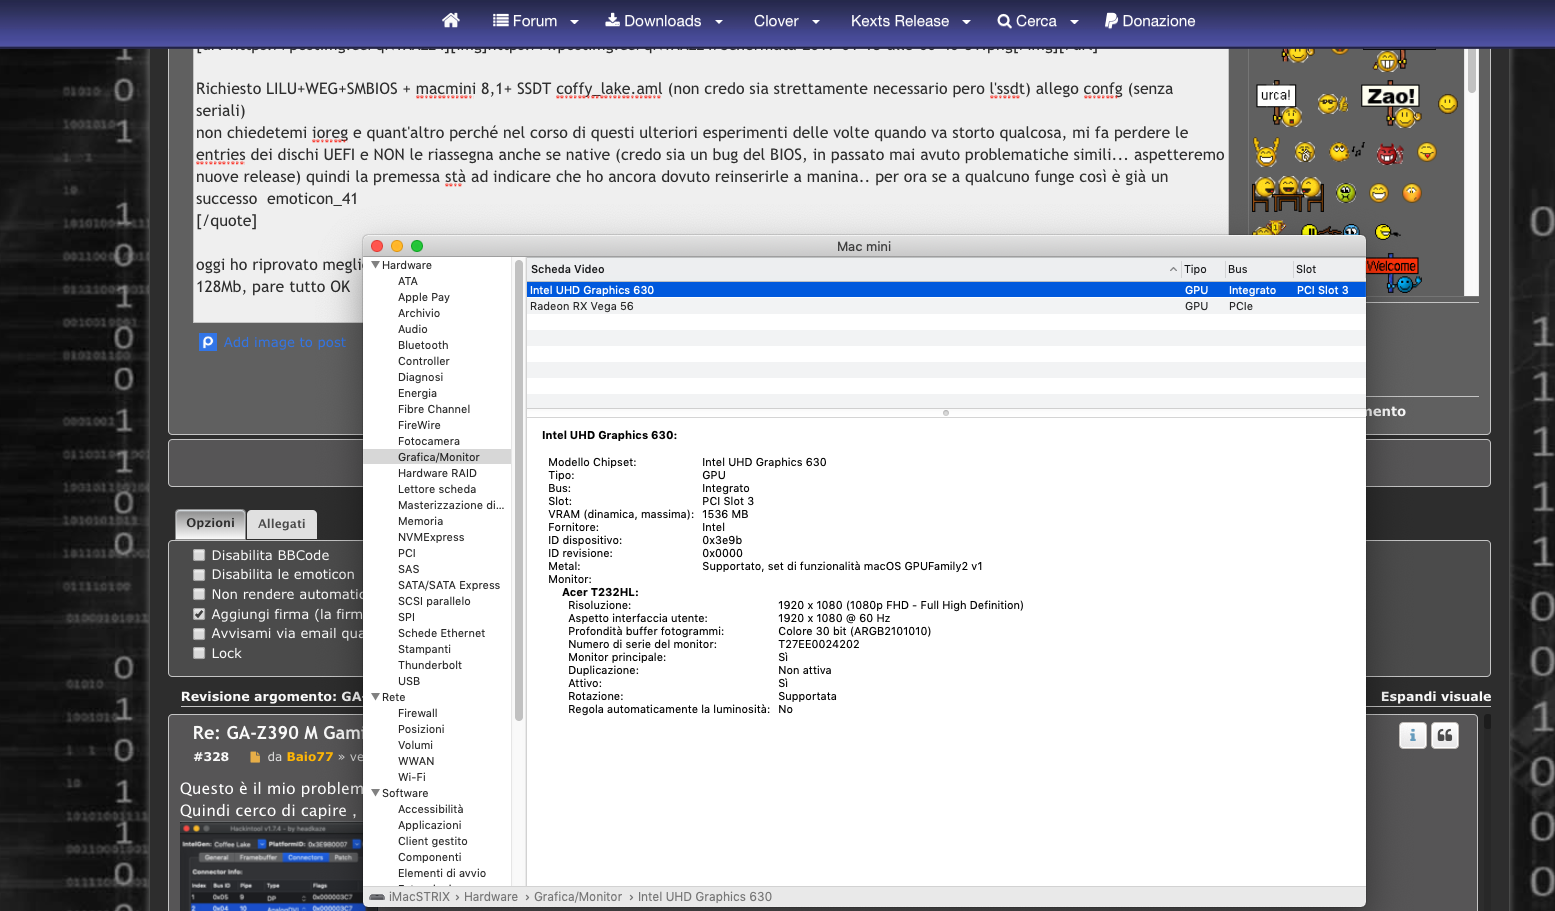The height and width of the screenshot is (911, 1555).
Task: Enable the Lock checkbox
Action: (x=199, y=653)
